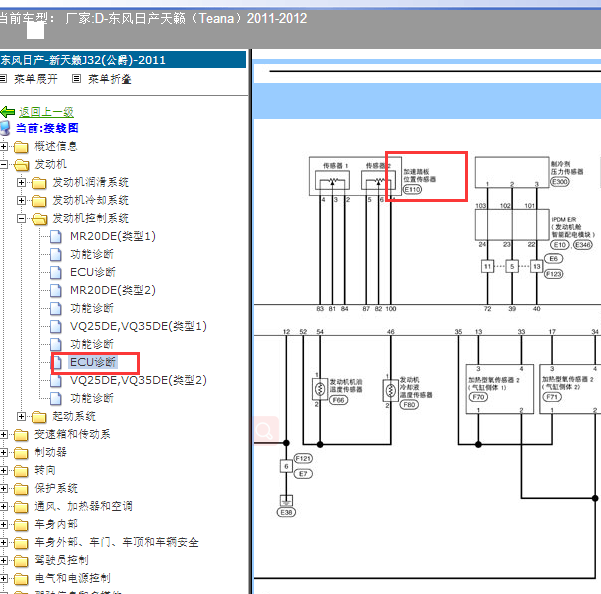Collapse the 发动机控制系统 folder
The image size is (601, 594).
[21, 218]
